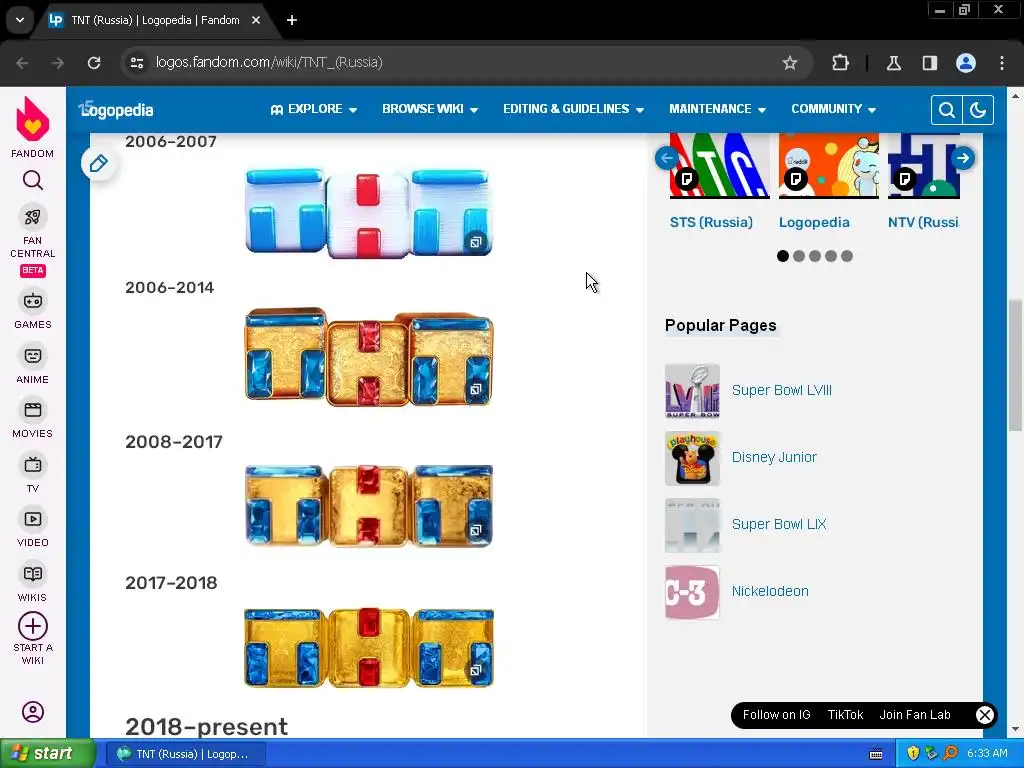Open Chrome profile avatar icon
Viewport: 1024px width, 768px height.
[x=966, y=63]
